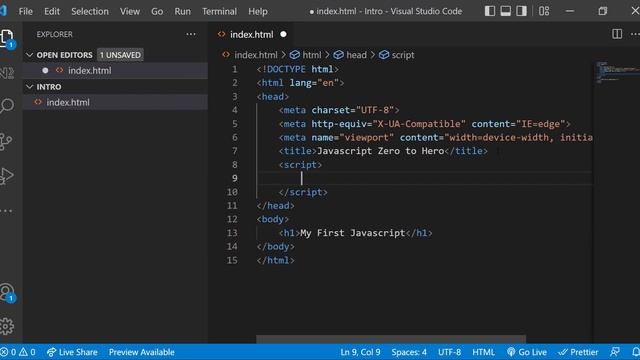Open Explorer views and more actions ellipsis
This screenshot has width=640, height=360.
pyautogui.click(x=191, y=34)
